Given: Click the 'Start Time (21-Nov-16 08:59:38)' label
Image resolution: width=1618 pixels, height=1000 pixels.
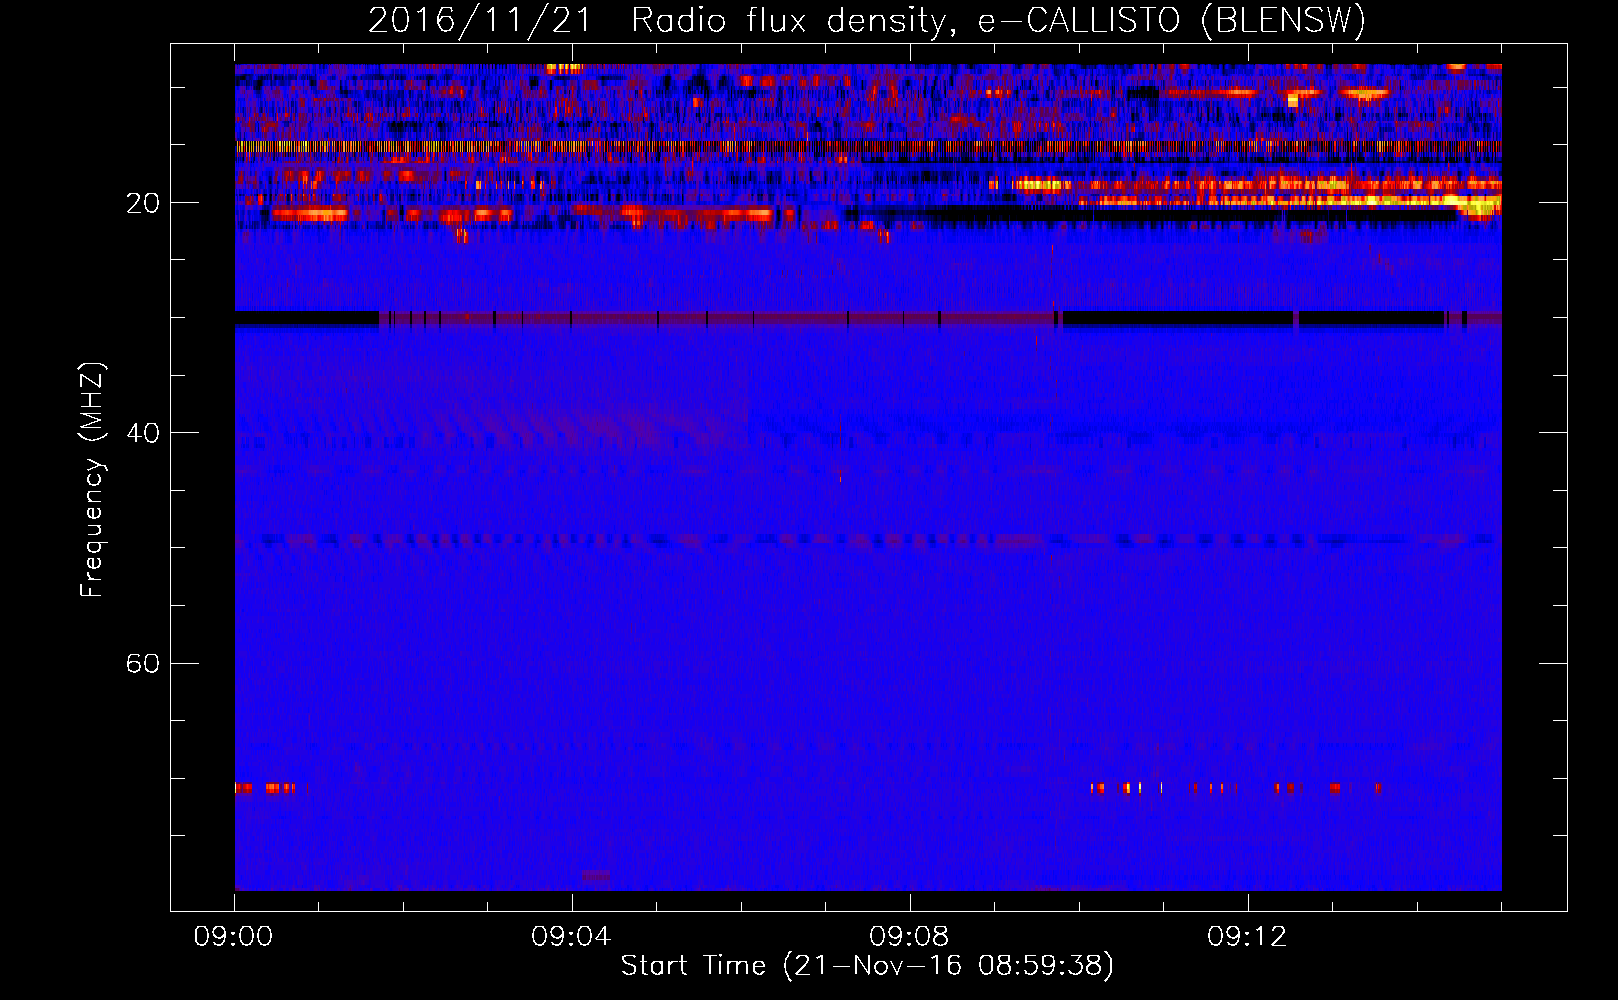Looking at the screenshot, I should 867,966.
